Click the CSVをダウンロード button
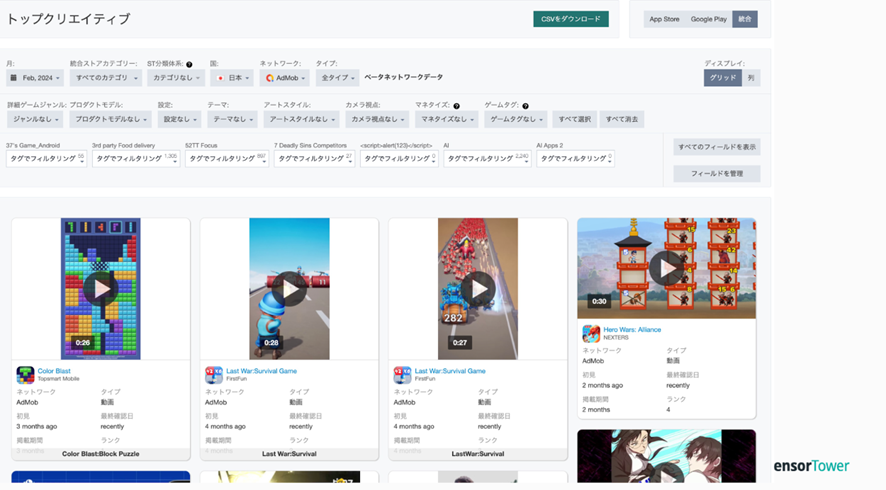 pyautogui.click(x=570, y=19)
